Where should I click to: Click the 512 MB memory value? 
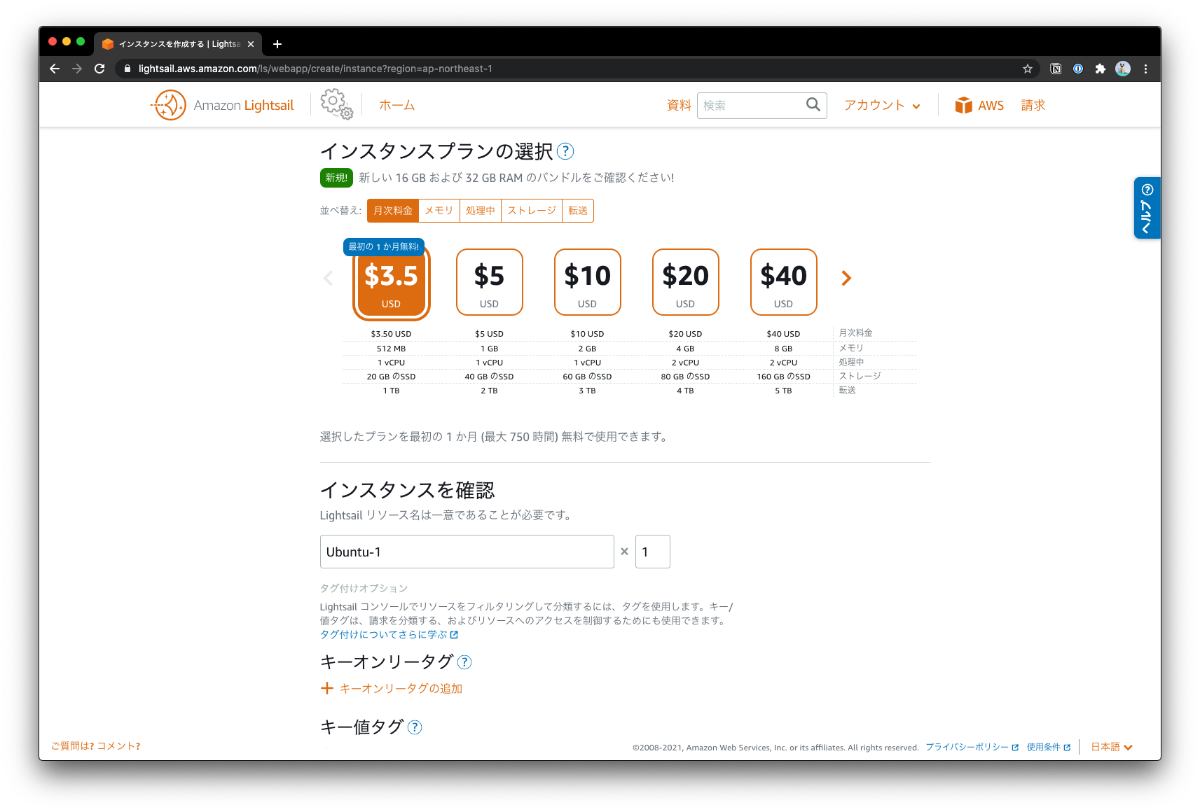391,348
